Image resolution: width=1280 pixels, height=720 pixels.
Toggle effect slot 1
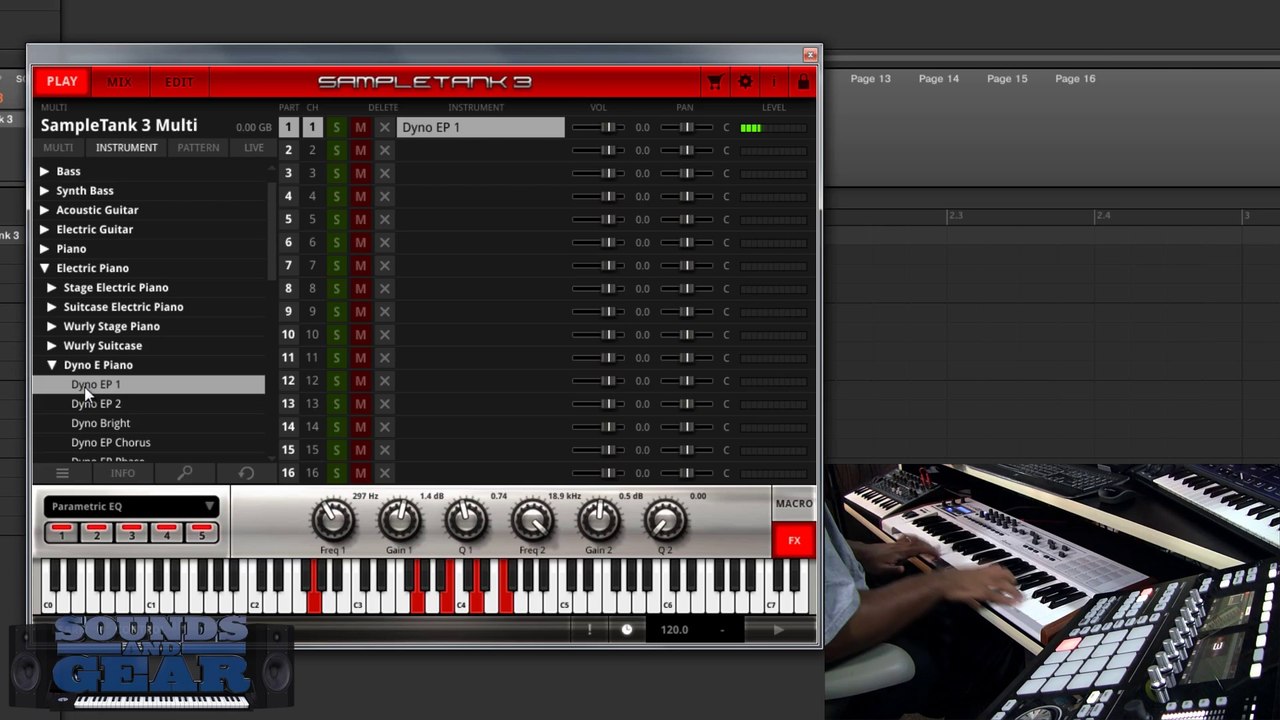click(x=61, y=531)
